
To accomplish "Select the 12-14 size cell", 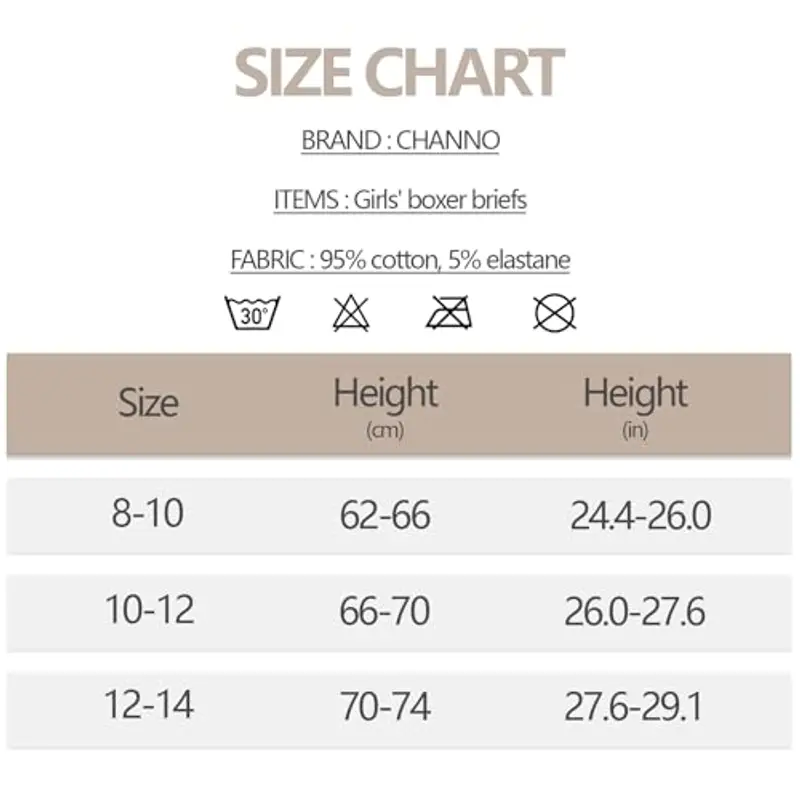I will click(150, 706).
